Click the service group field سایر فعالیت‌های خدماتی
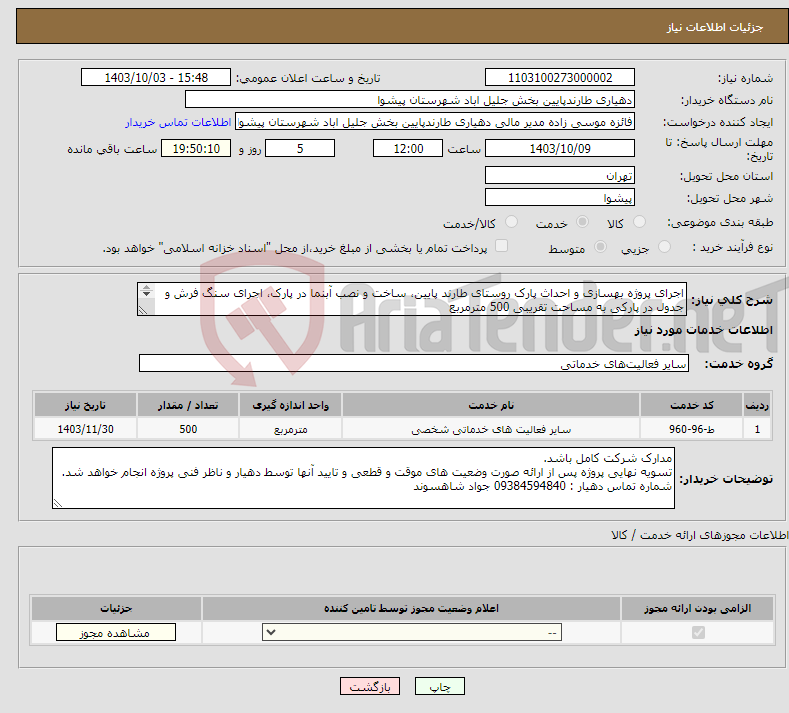The image size is (789, 713). 414,363
